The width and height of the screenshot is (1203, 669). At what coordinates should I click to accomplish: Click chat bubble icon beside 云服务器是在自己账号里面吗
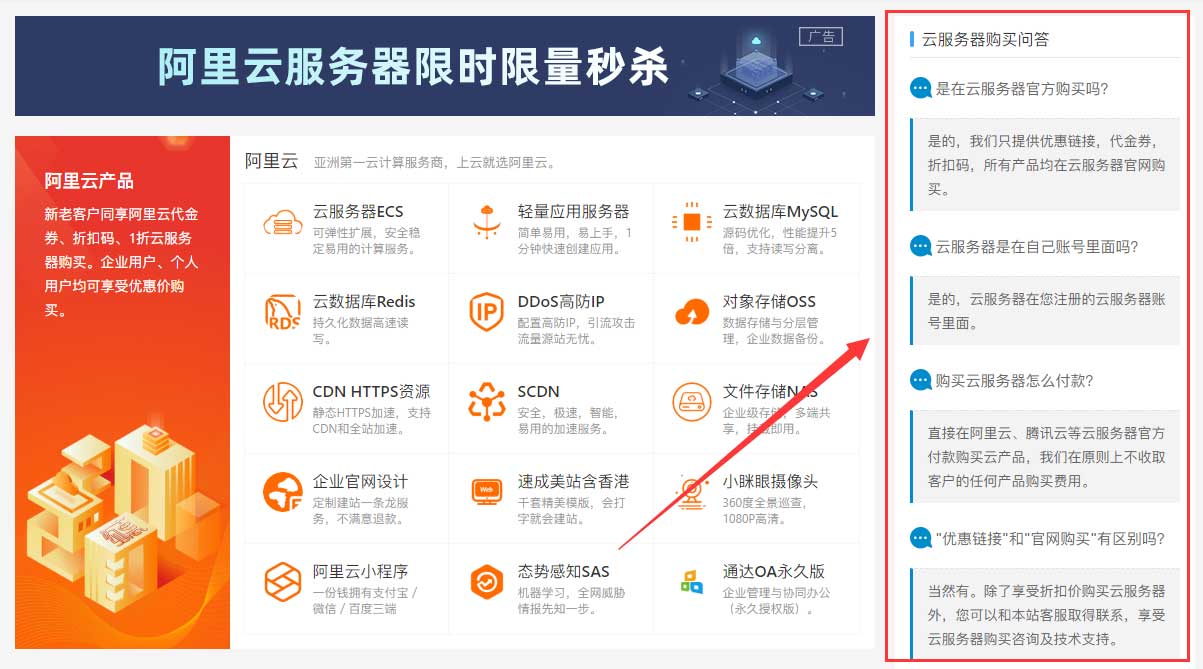click(921, 246)
